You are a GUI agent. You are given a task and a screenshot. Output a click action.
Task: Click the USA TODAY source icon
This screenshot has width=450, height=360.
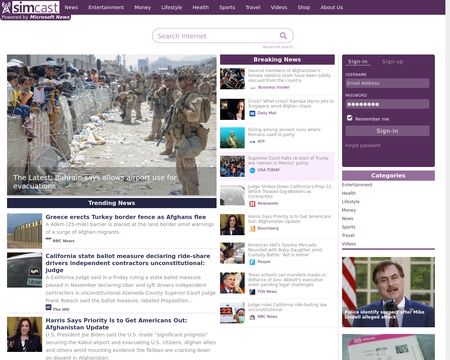(252, 170)
